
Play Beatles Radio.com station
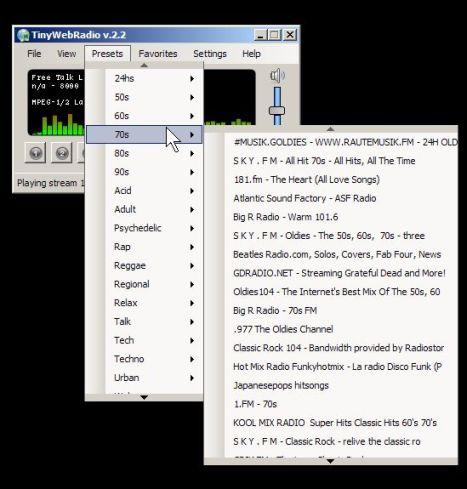[x=331, y=254]
